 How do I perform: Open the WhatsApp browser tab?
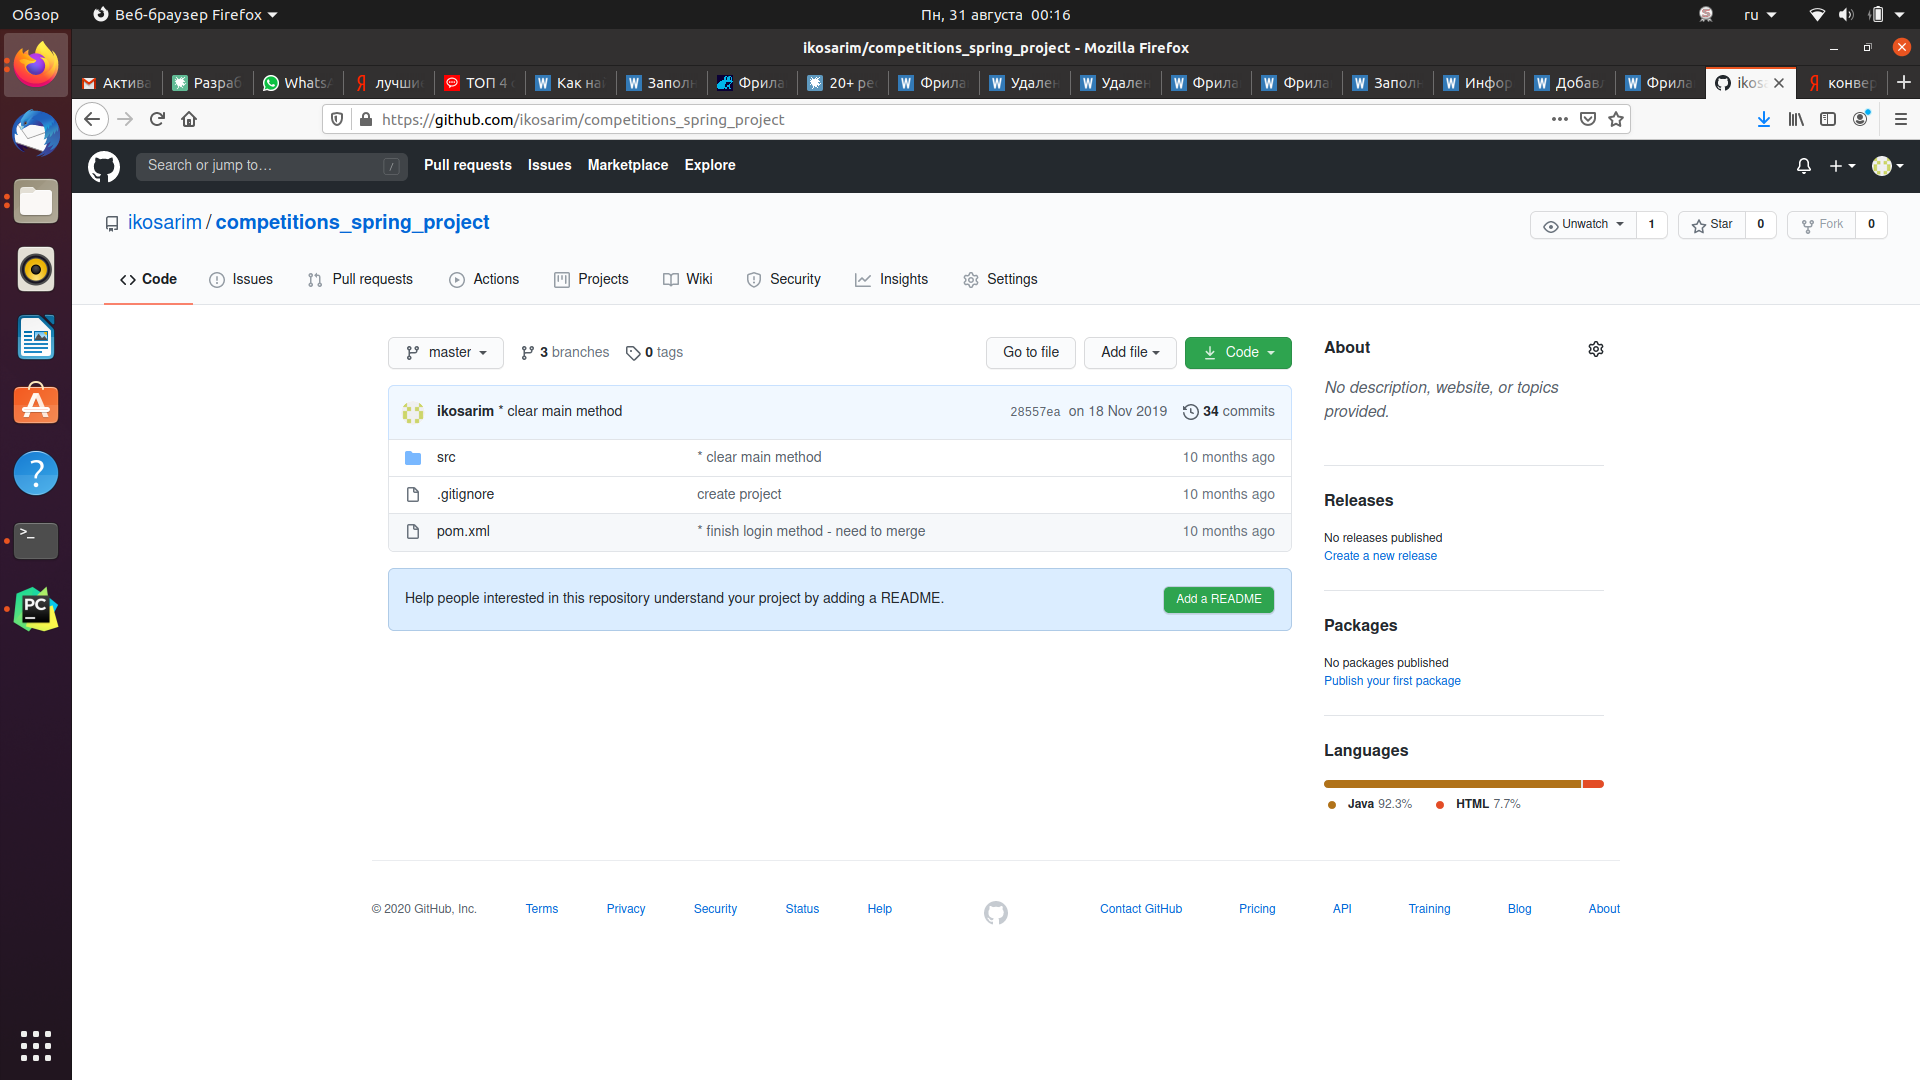click(x=298, y=83)
